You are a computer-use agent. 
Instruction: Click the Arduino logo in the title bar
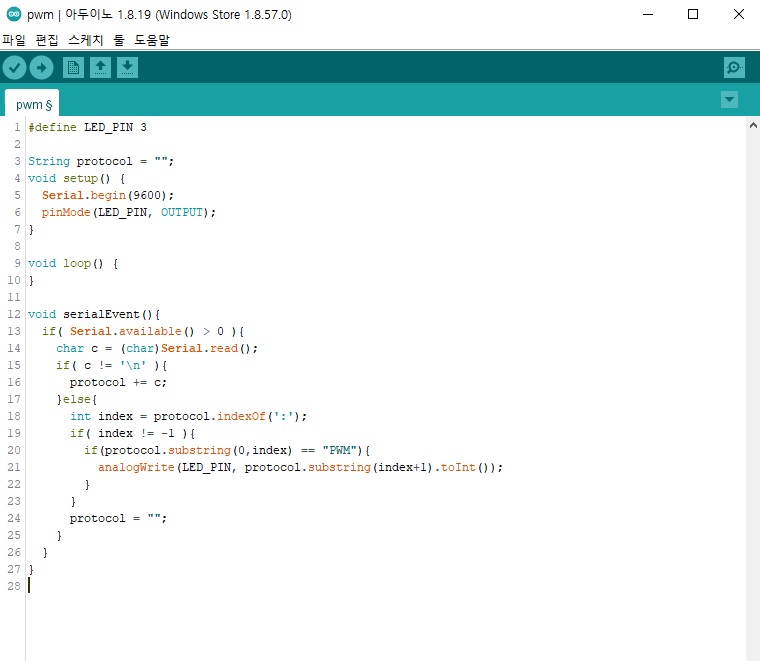[x=14, y=14]
